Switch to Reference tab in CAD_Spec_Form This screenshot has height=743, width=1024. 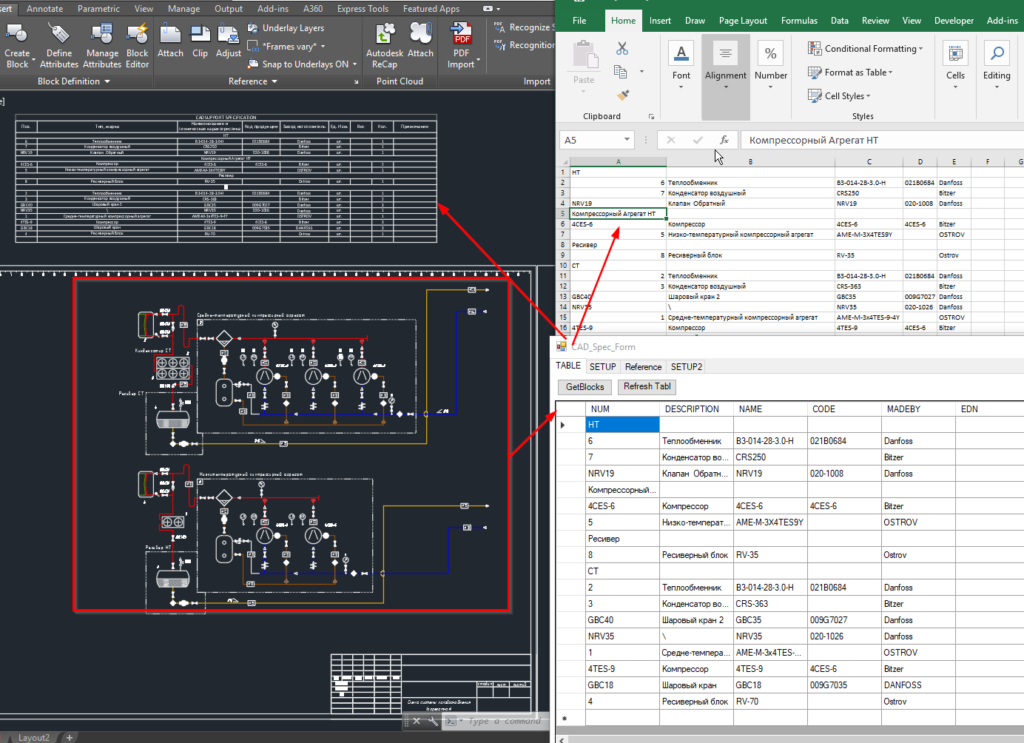point(643,367)
